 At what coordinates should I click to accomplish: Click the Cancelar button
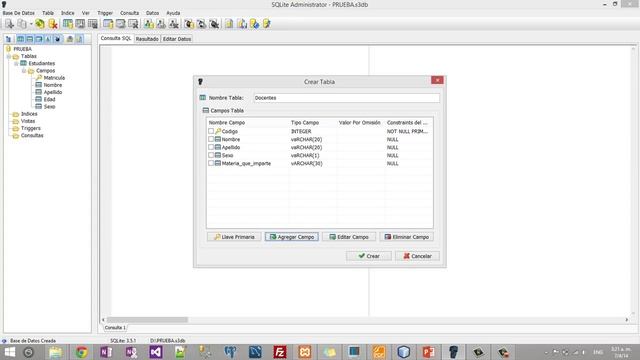[417, 256]
